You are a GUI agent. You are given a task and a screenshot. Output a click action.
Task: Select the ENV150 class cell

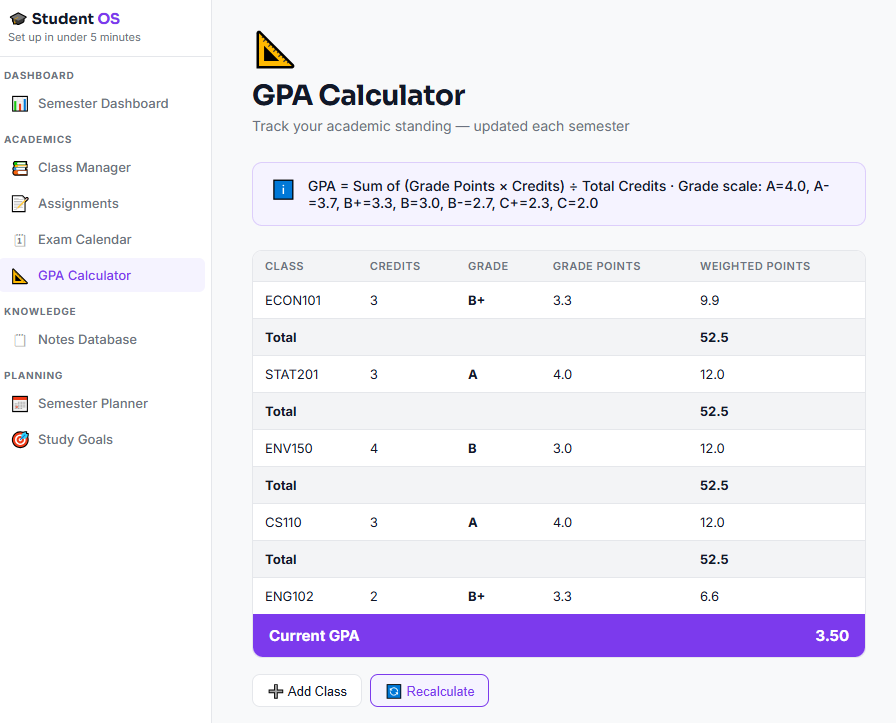(x=289, y=449)
